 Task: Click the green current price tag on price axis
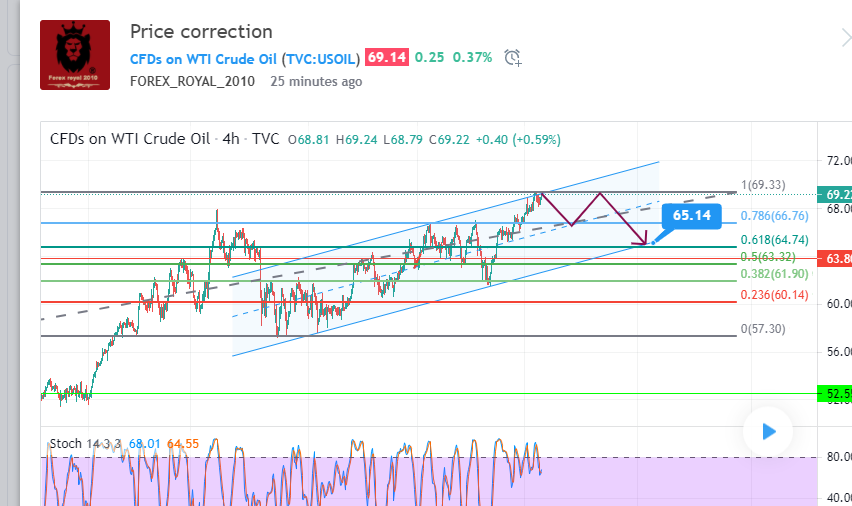pyautogui.click(x=834, y=193)
